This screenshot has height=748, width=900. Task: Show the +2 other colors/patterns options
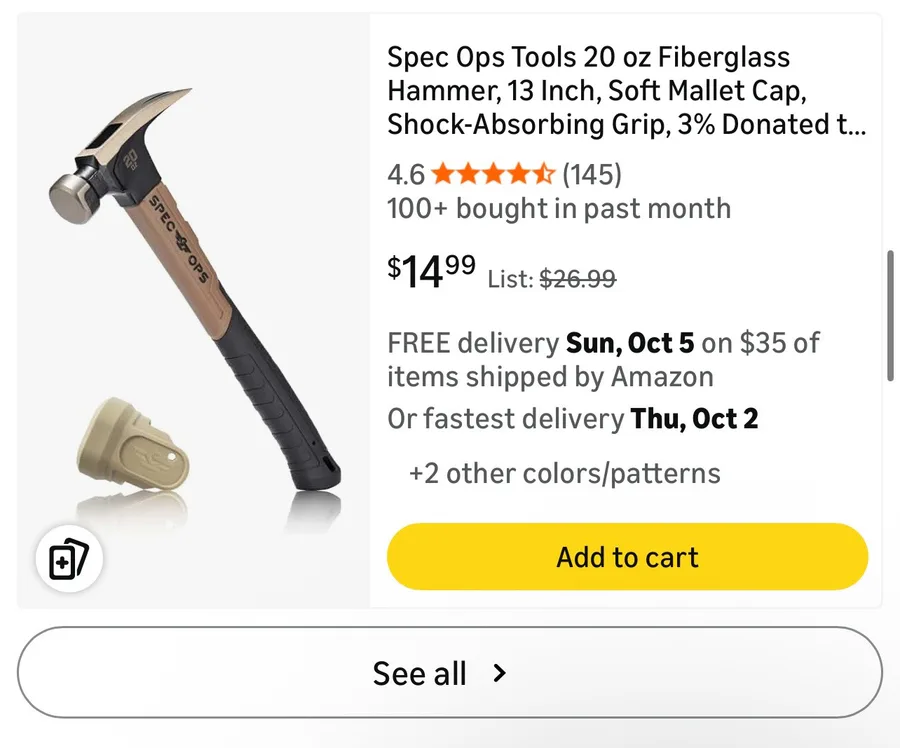click(564, 473)
